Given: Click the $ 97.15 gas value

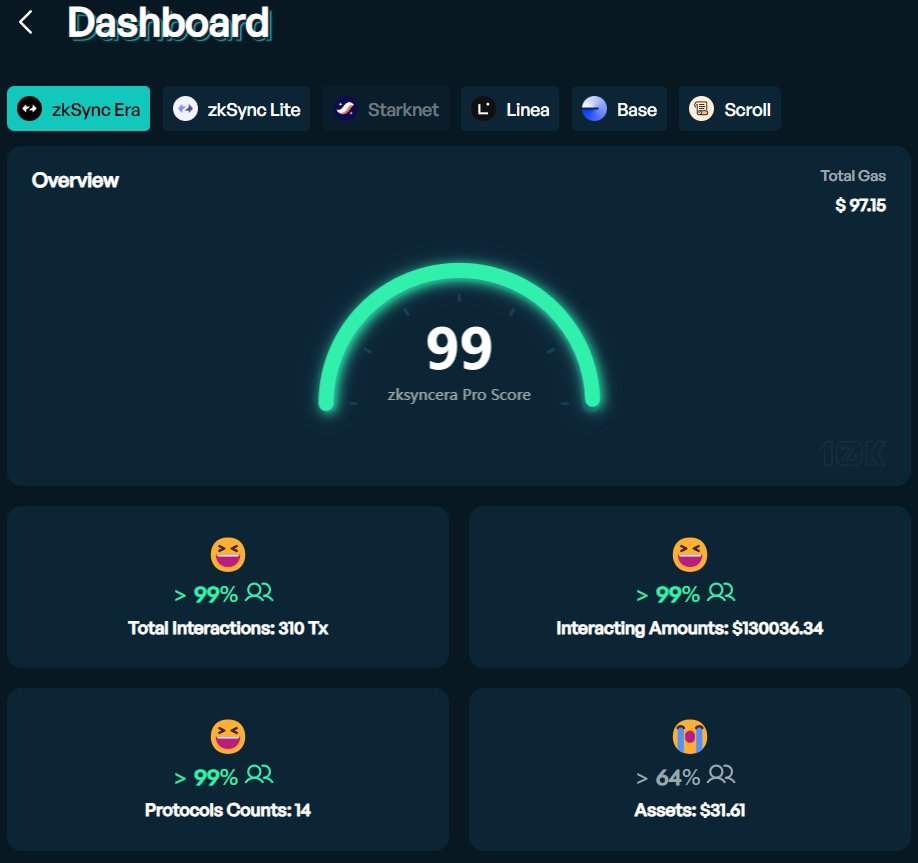Looking at the screenshot, I should coord(860,206).
